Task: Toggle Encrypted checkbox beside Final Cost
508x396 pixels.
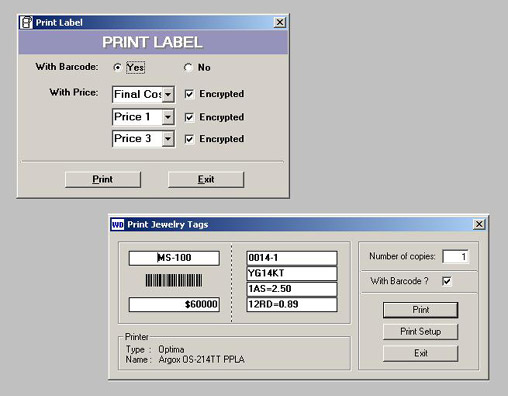Action: pos(189,94)
